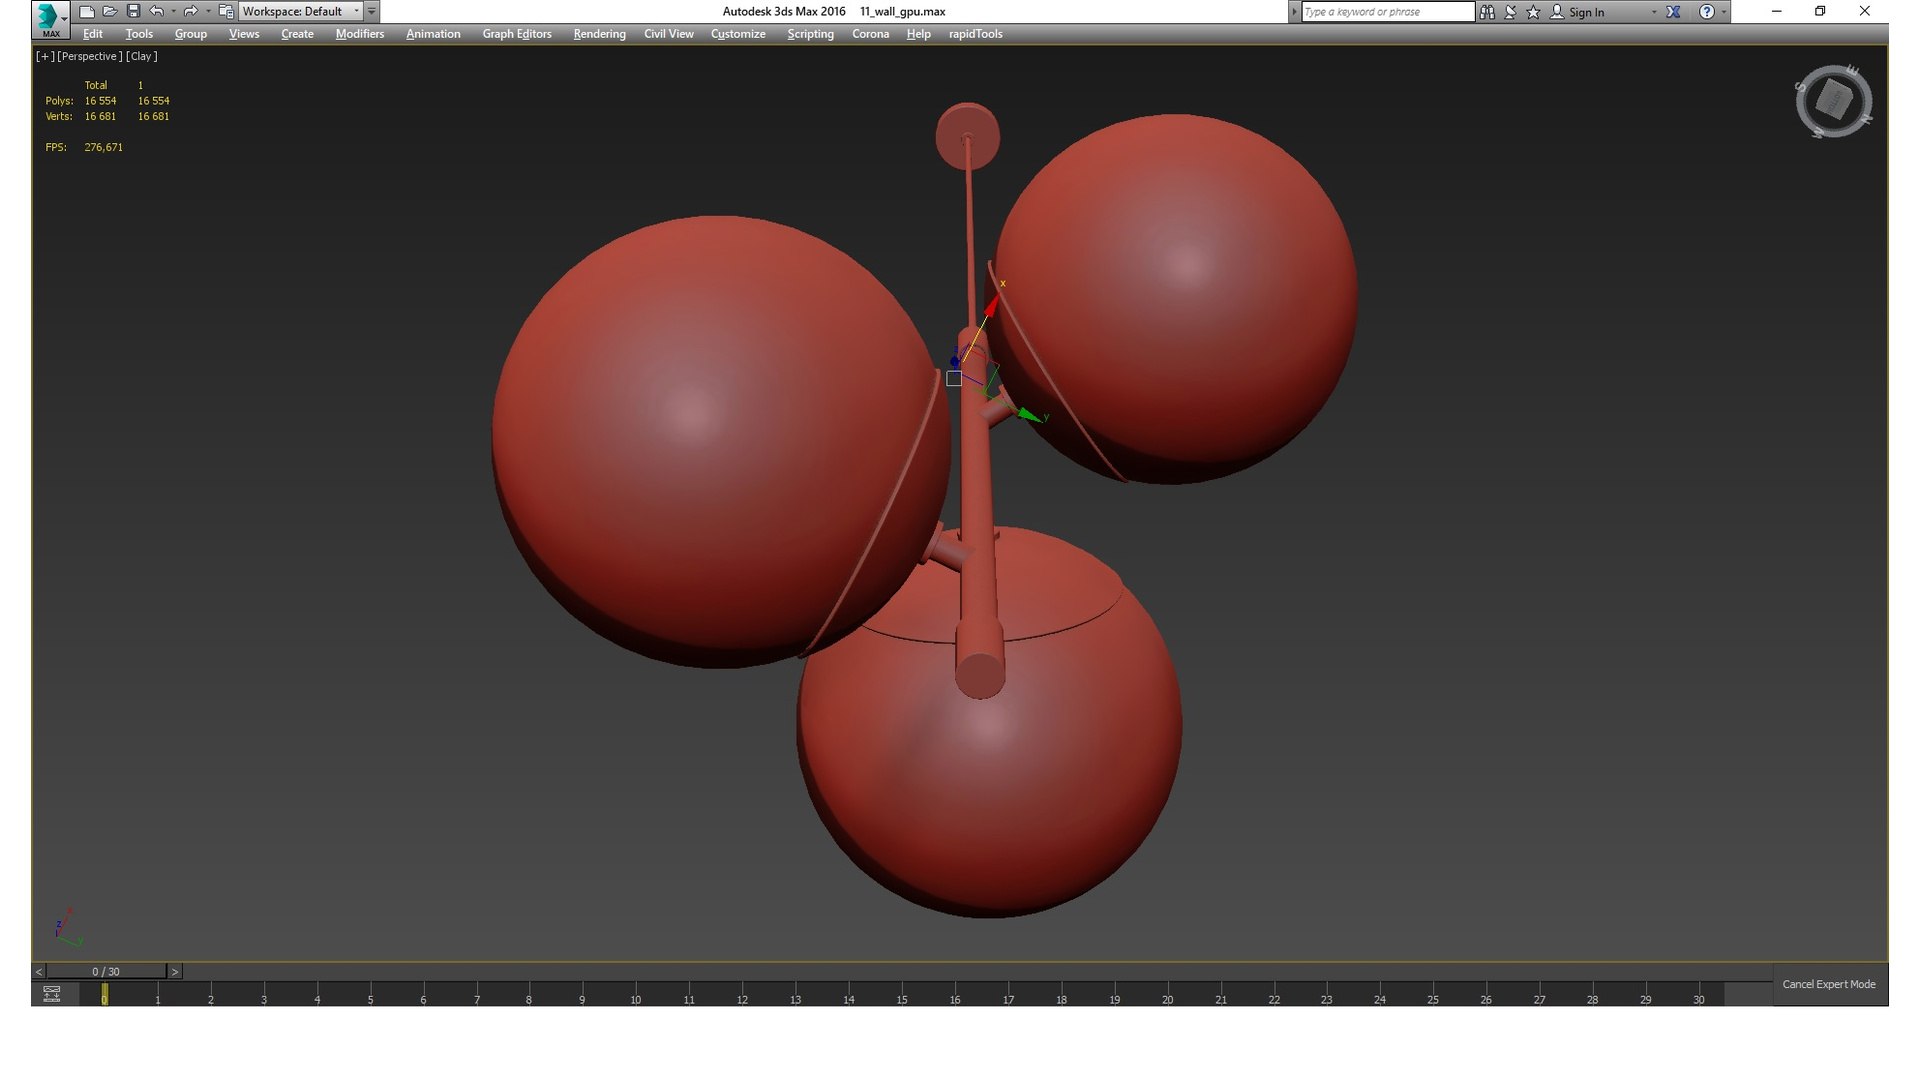This screenshot has width=1920, height=1080.
Task: Click the binoculars search icon
Action: pyautogui.click(x=1487, y=12)
